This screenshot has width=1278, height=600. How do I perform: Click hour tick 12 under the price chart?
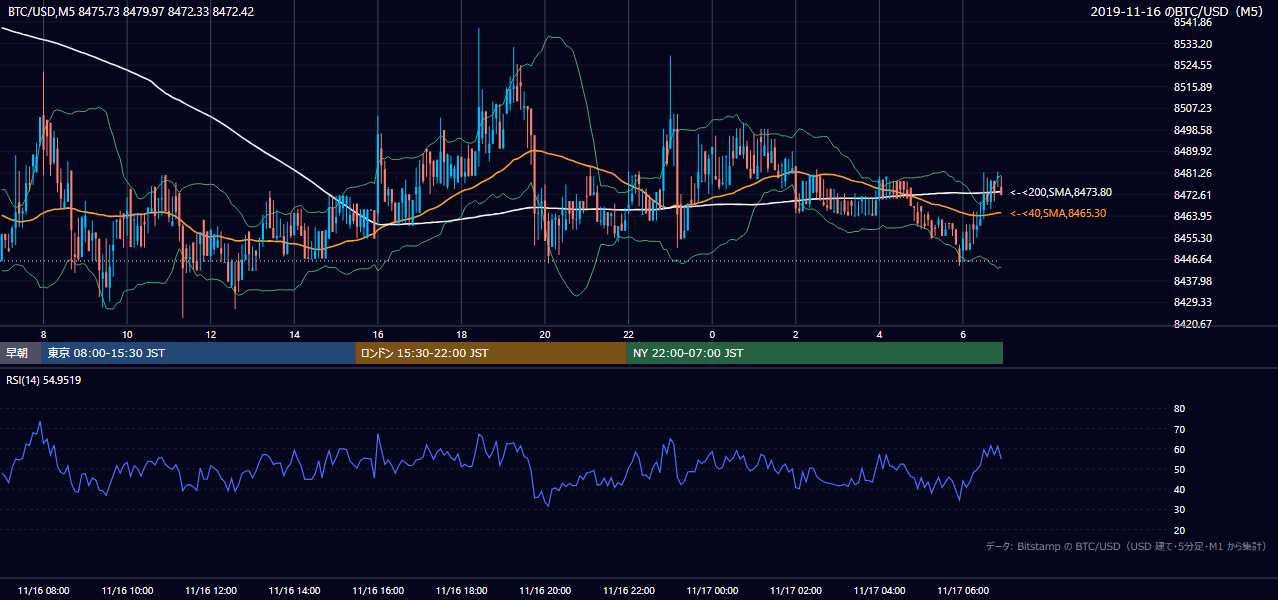click(x=211, y=334)
